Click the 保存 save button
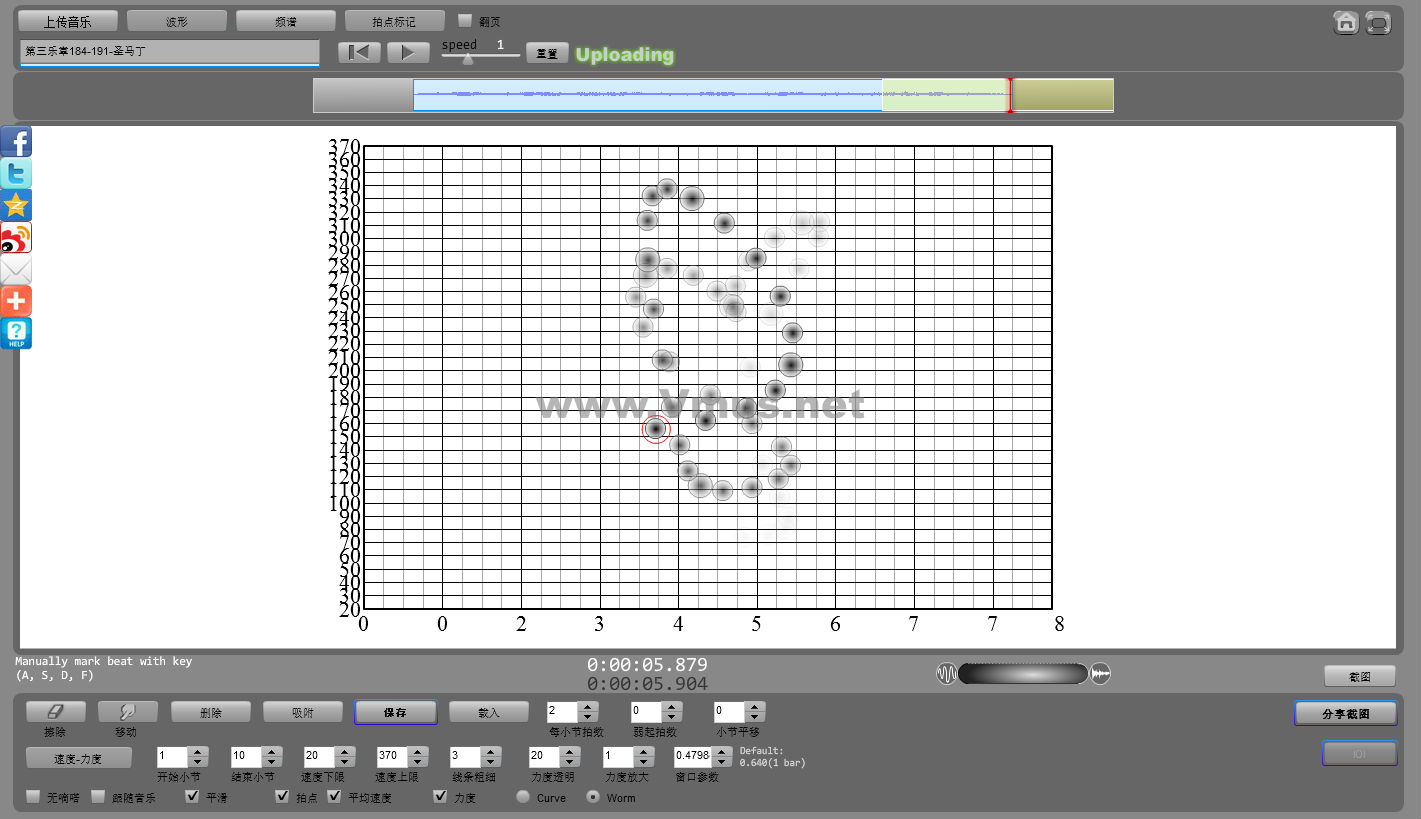The width and height of the screenshot is (1421, 819). pos(395,712)
